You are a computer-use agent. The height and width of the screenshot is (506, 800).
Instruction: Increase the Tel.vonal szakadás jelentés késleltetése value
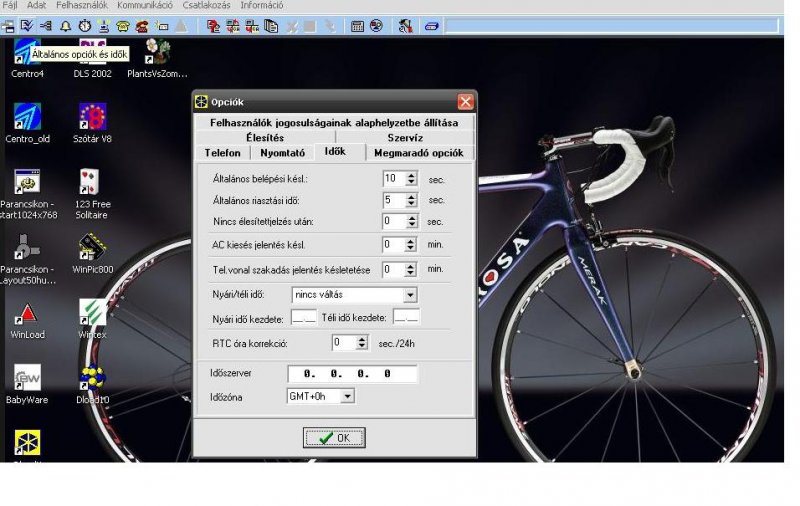point(411,266)
